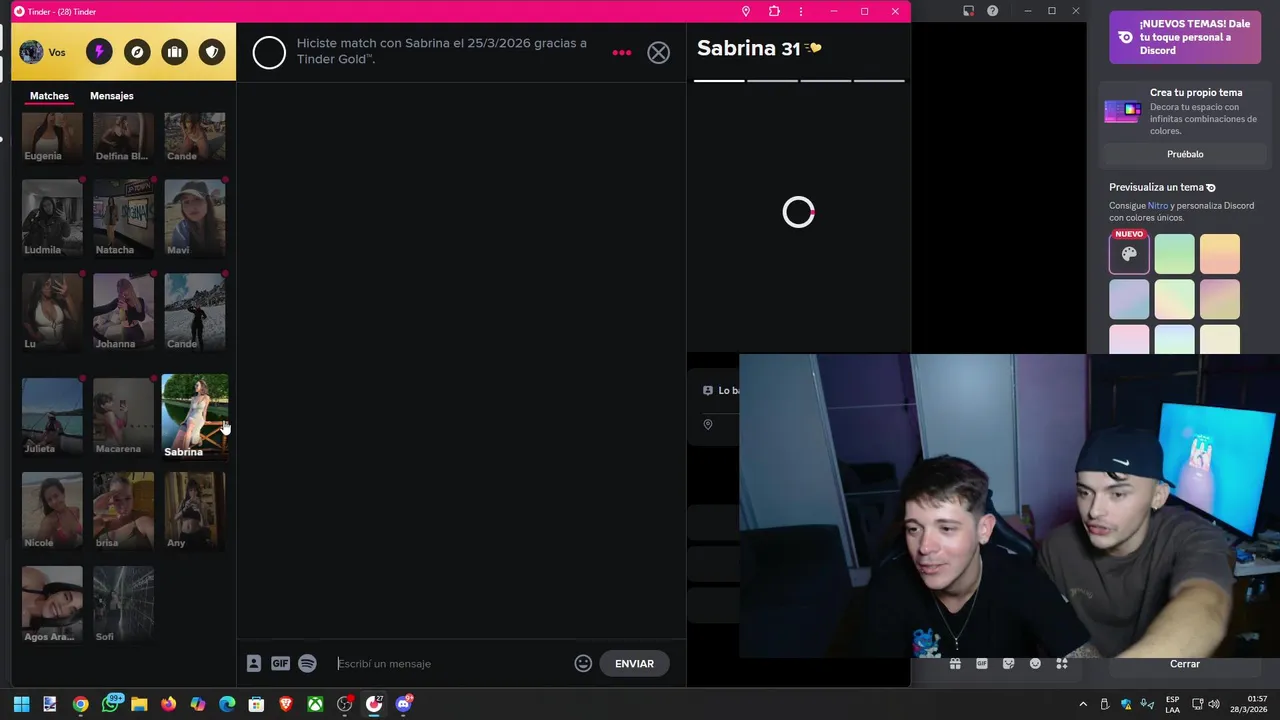The width and height of the screenshot is (1280, 720).
Task: Select the green theme swatch
Action: [x=1174, y=254]
